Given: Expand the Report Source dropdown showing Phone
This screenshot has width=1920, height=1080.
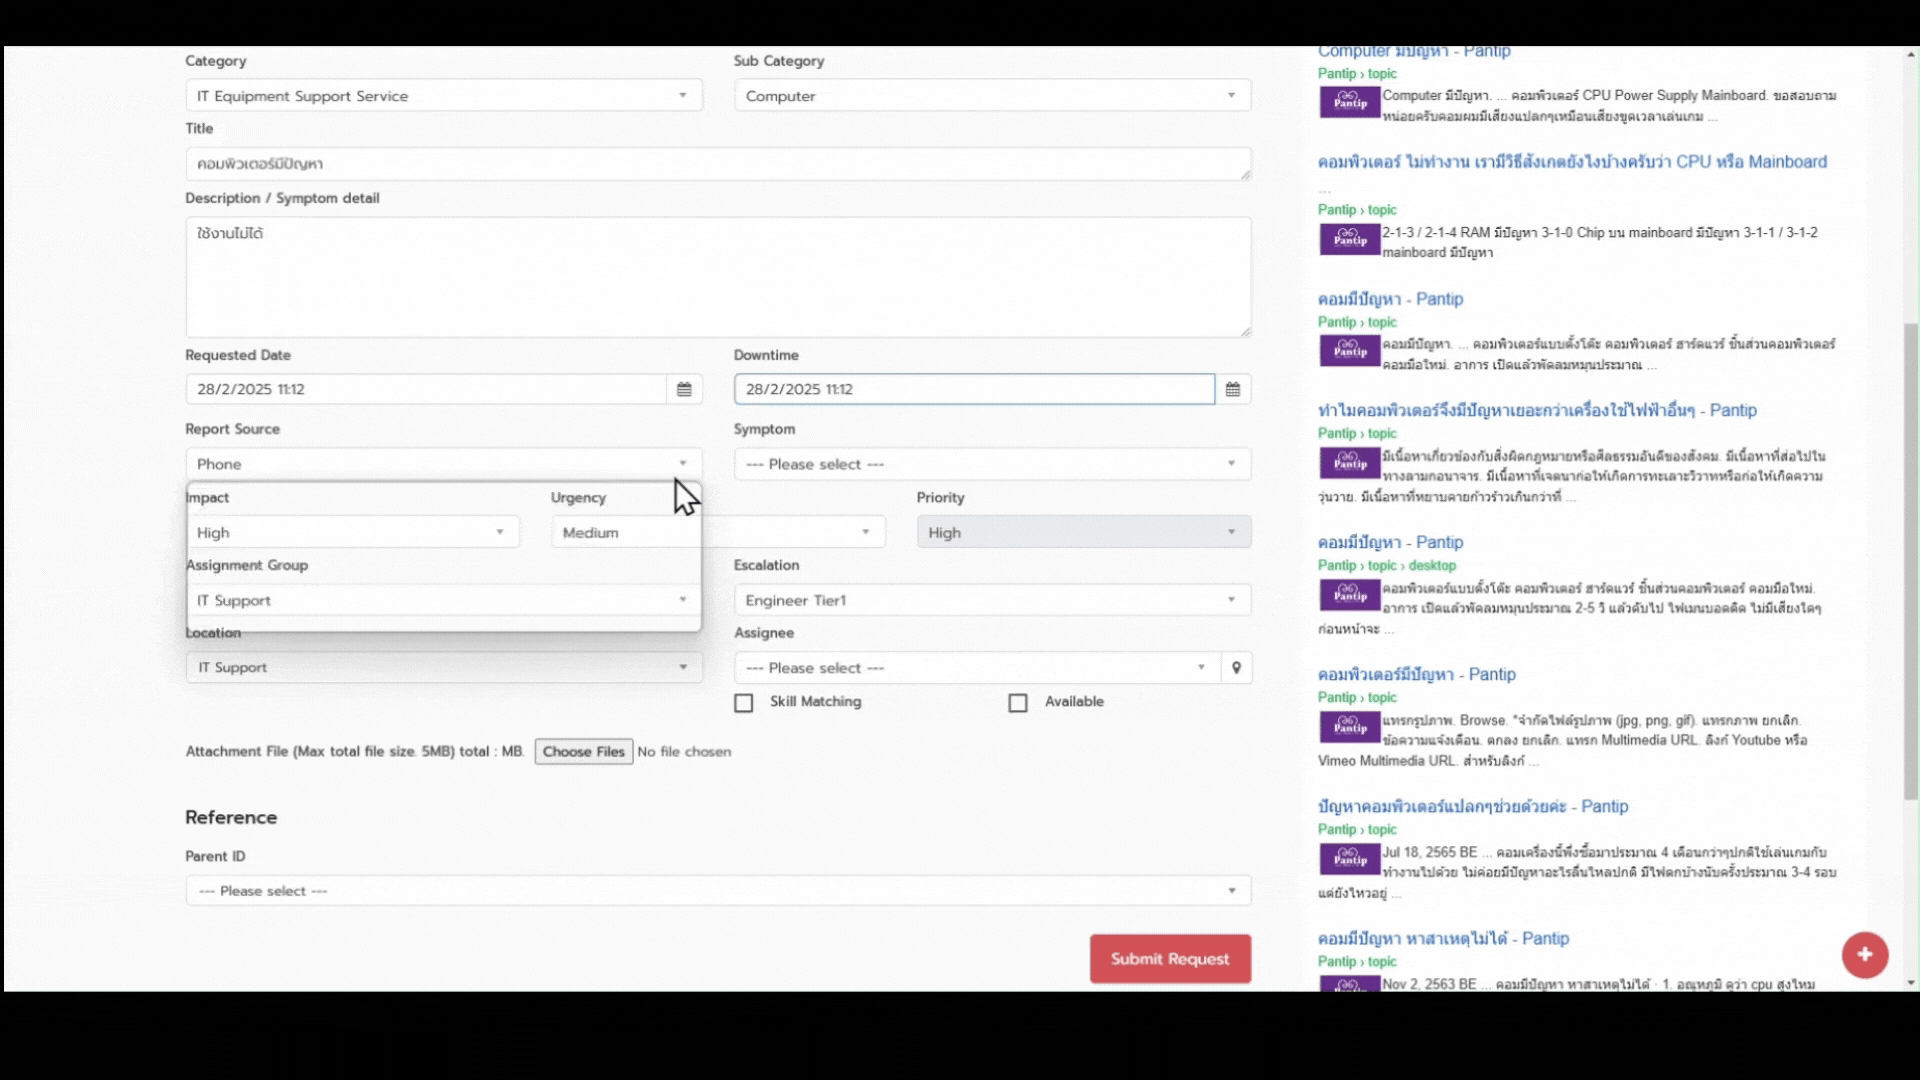Looking at the screenshot, I should [x=444, y=464].
